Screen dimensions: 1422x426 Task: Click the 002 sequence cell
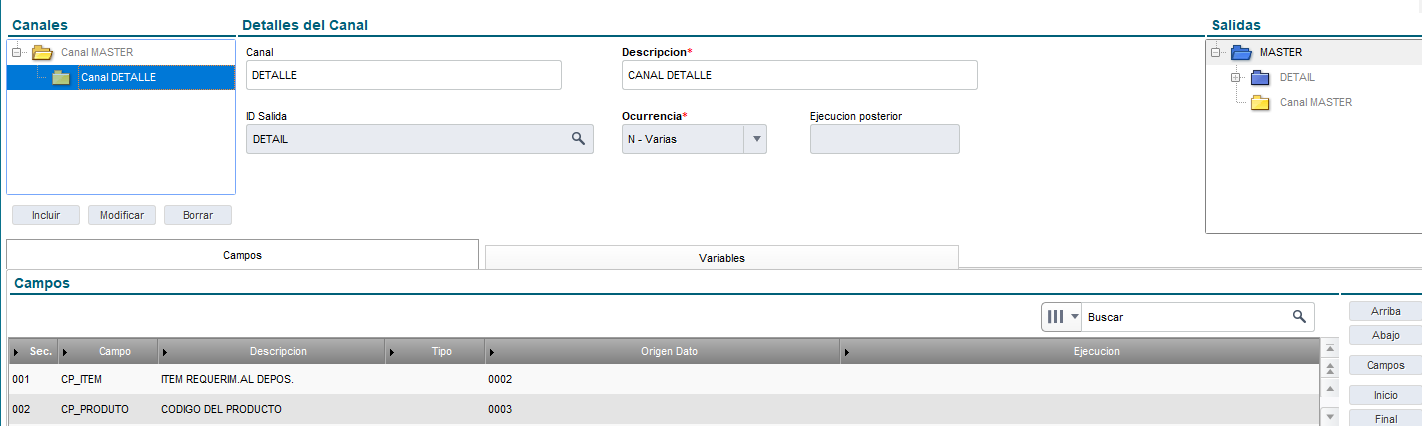point(33,409)
